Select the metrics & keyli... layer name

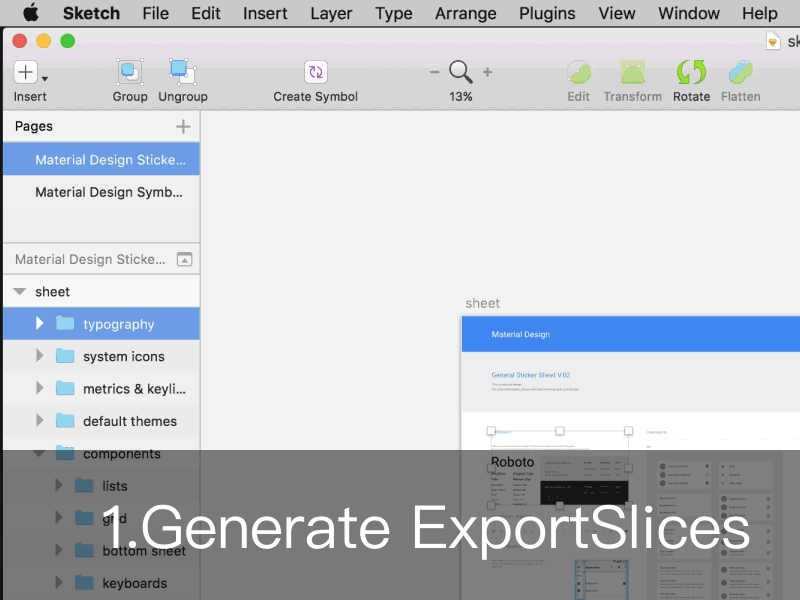[x=134, y=389]
